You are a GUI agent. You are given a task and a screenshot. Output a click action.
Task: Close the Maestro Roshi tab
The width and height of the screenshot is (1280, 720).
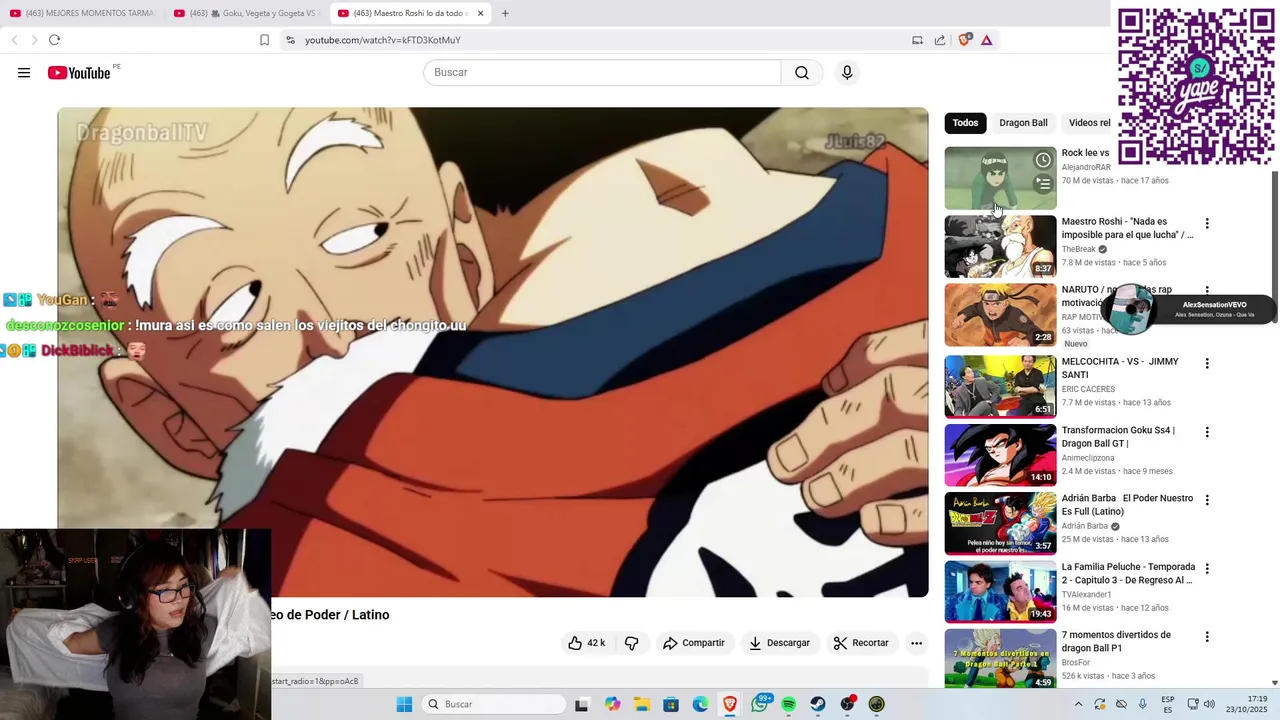coord(480,13)
